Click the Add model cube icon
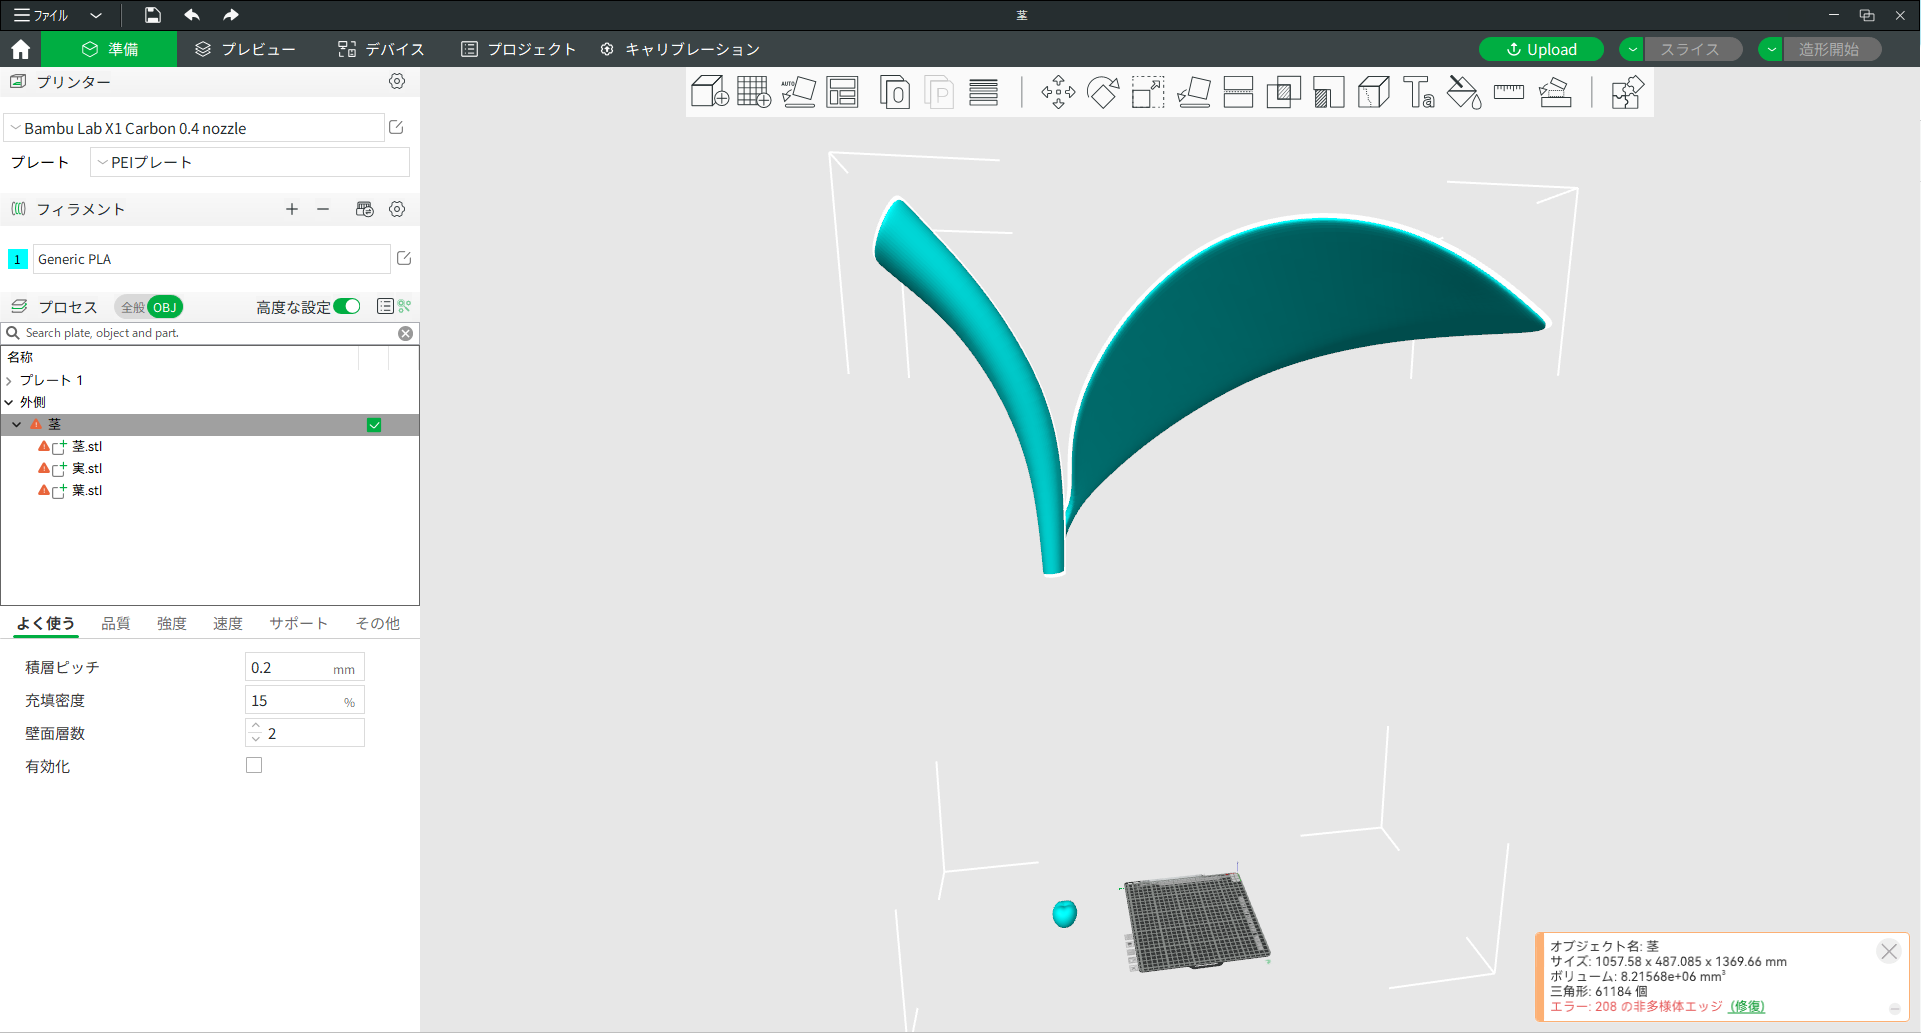 pos(709,93)
